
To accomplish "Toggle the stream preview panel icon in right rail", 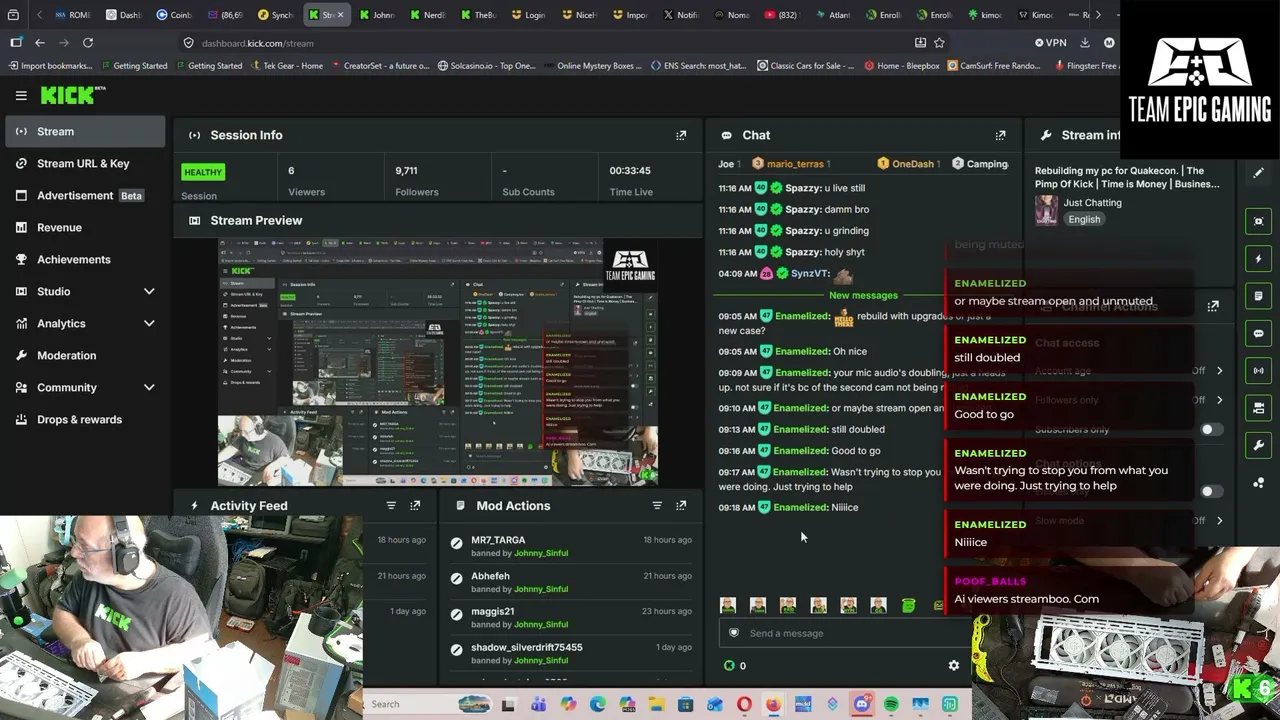I will (1258, 221).
